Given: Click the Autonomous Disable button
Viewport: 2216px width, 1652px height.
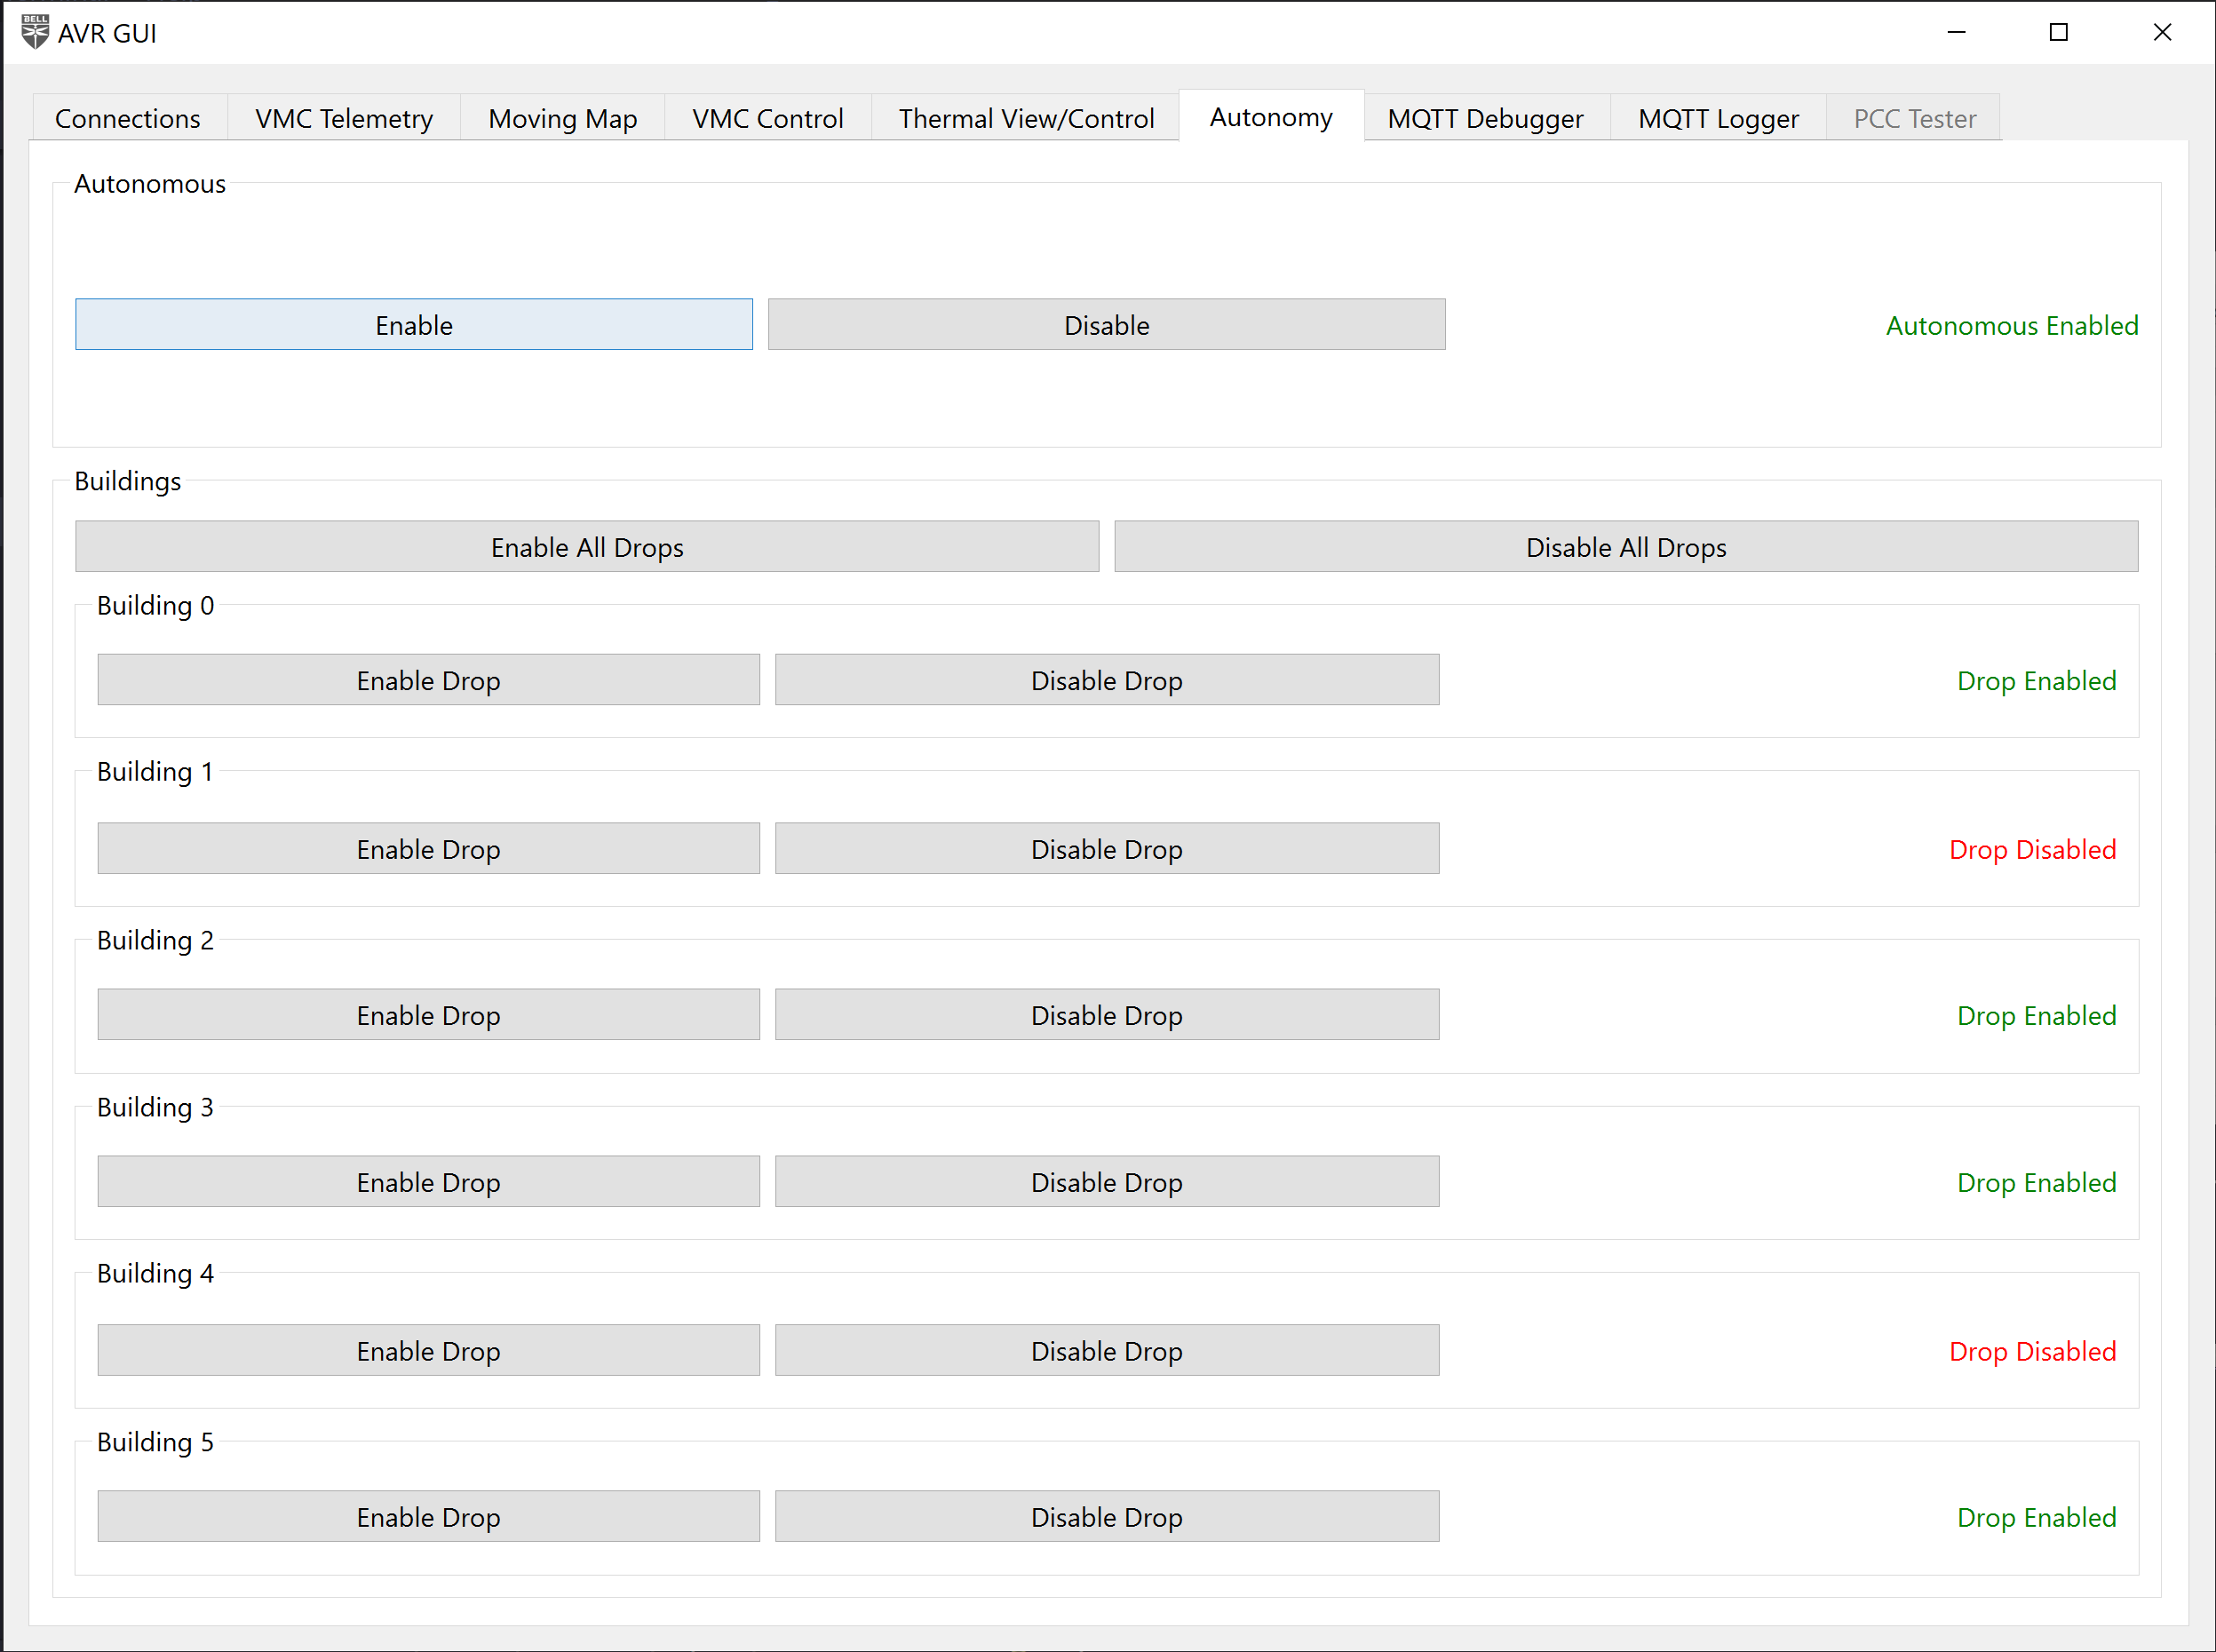Looking at the screenshot, I should [x=1106, y=324].
